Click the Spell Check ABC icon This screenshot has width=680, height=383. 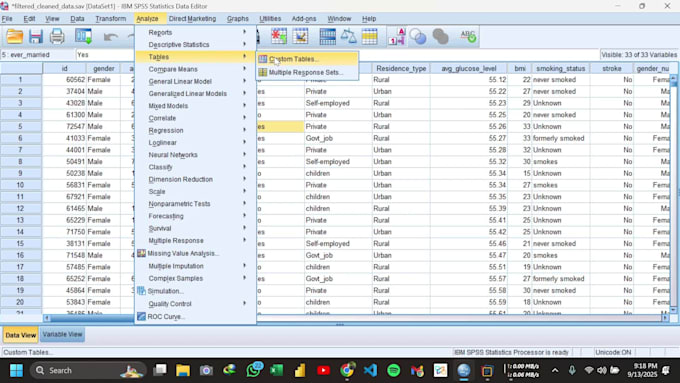(468, 37)
